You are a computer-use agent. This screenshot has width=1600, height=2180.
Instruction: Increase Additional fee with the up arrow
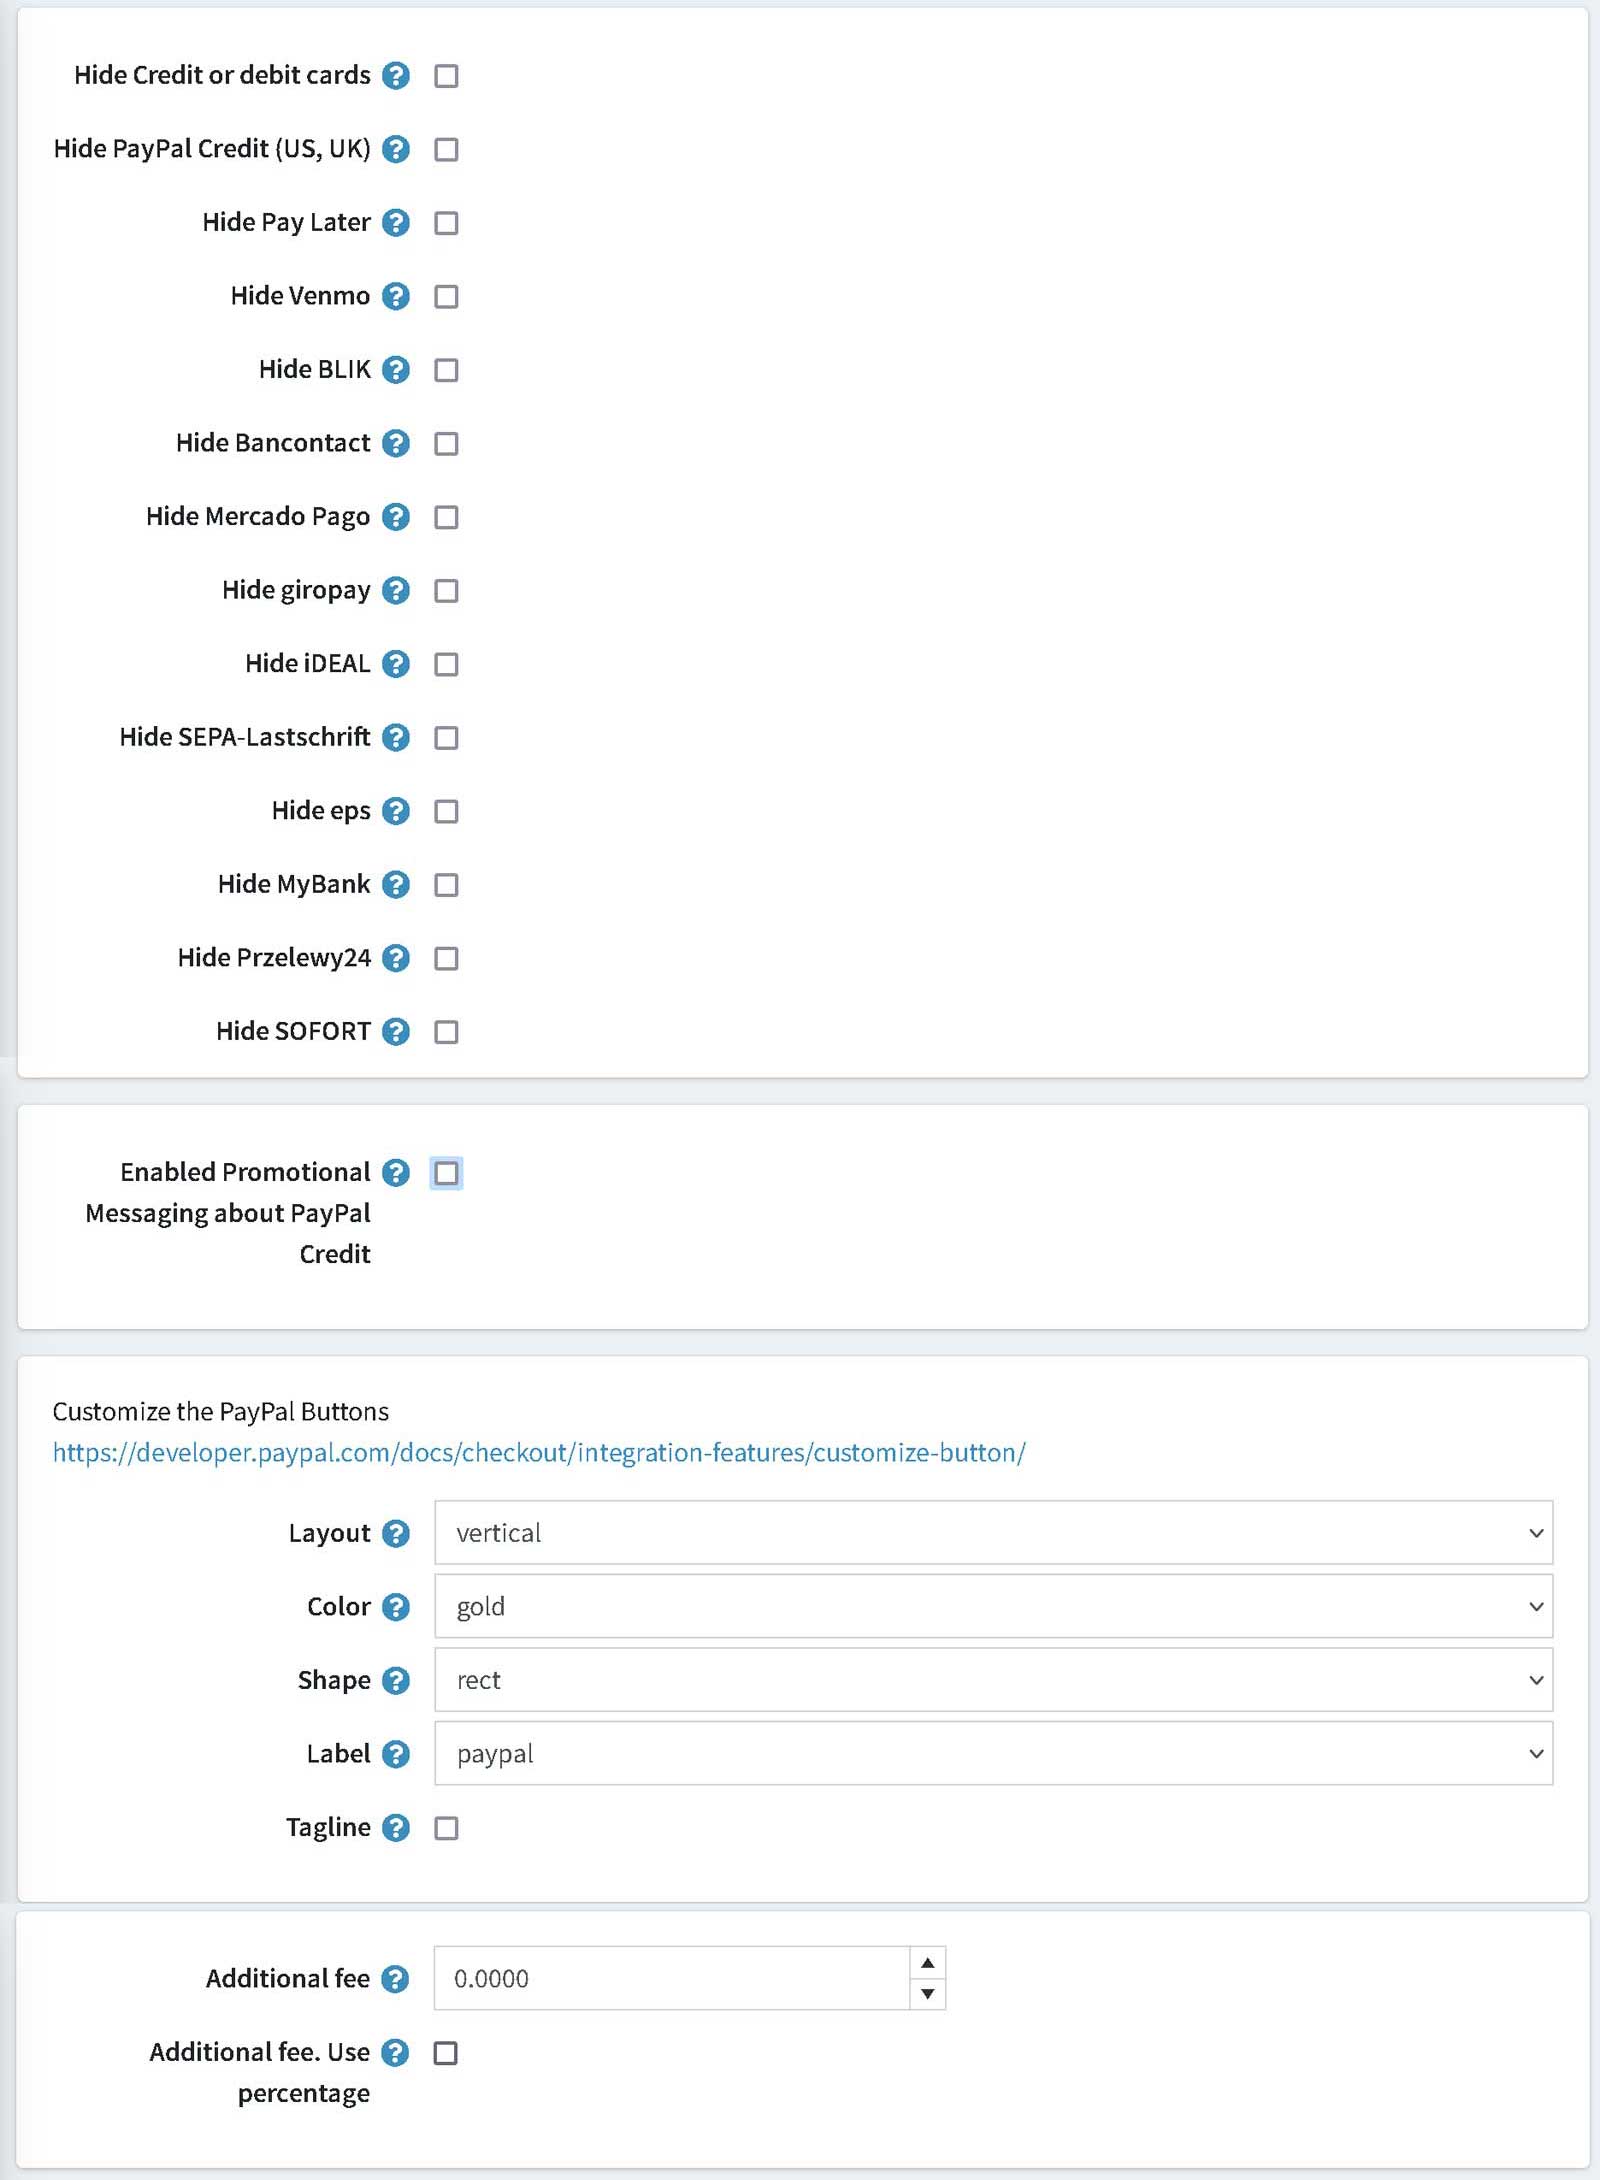[928, 1963]
